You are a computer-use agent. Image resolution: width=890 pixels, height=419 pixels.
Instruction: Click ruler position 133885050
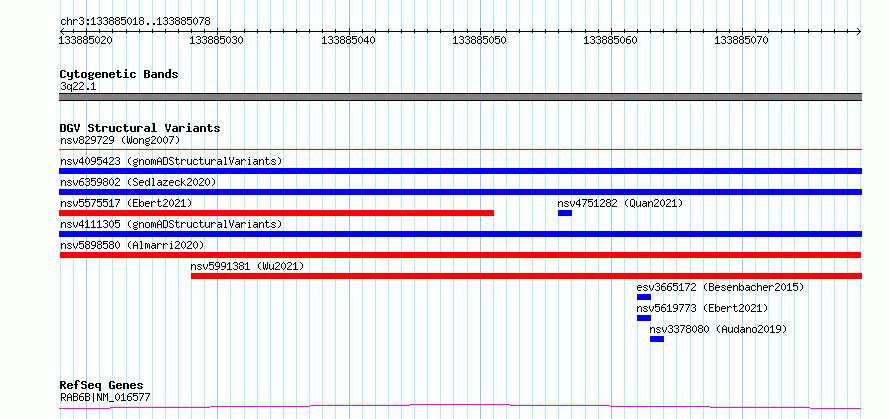[479, 40]
